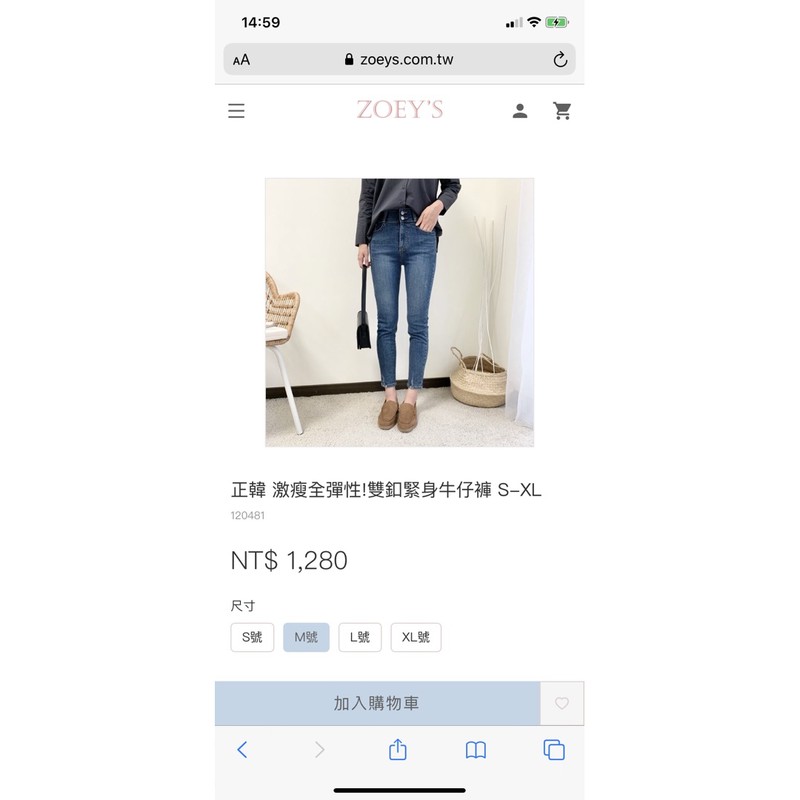Tap the forward navigation arrow
The height and width of the screenshot is (800, 800).
(x=320, y=749)
